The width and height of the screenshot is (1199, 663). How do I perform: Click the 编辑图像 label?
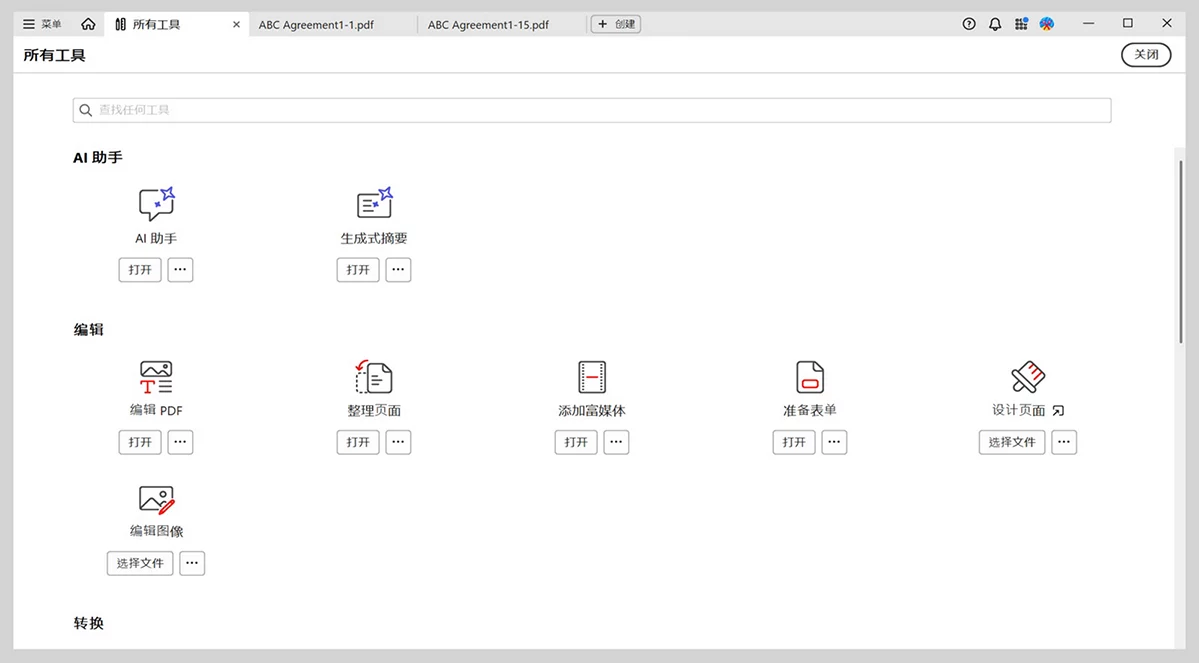click(157, 531)
